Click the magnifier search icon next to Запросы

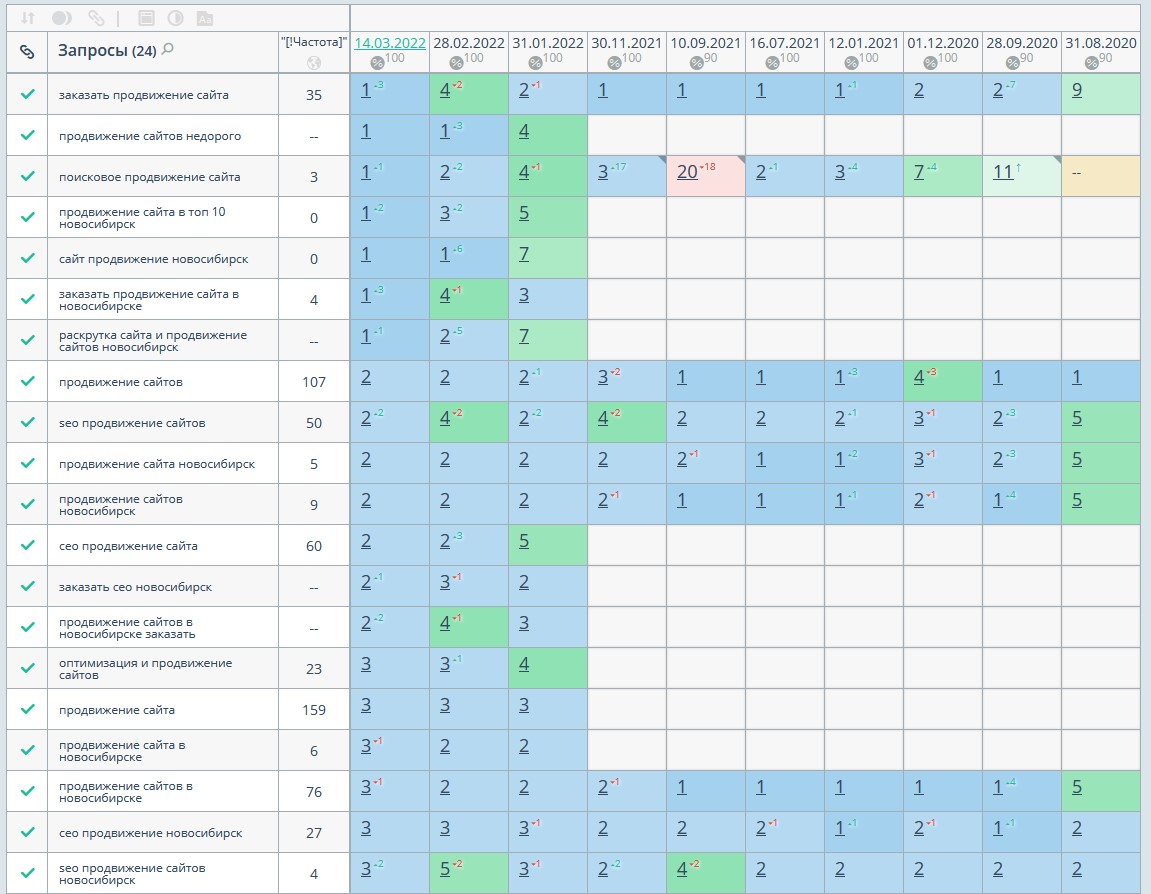tap(168, 50)
